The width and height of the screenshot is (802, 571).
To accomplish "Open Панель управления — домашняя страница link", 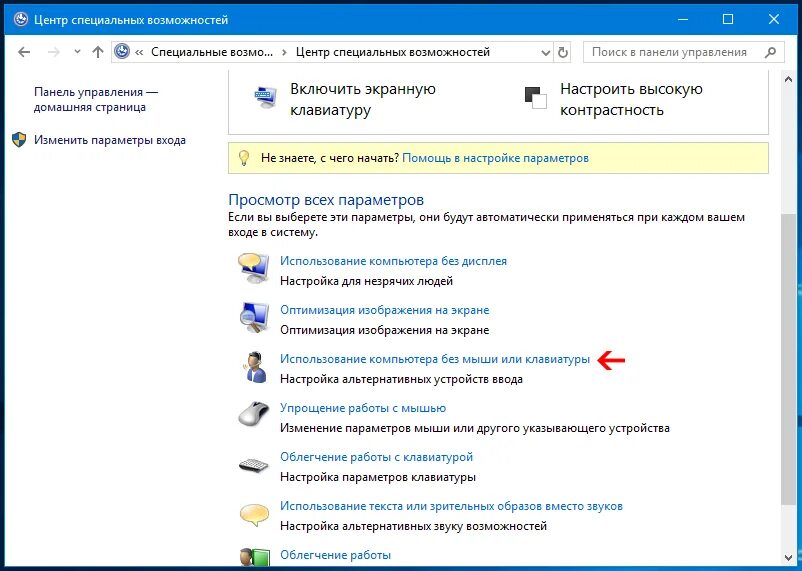I will pos(96,99).
